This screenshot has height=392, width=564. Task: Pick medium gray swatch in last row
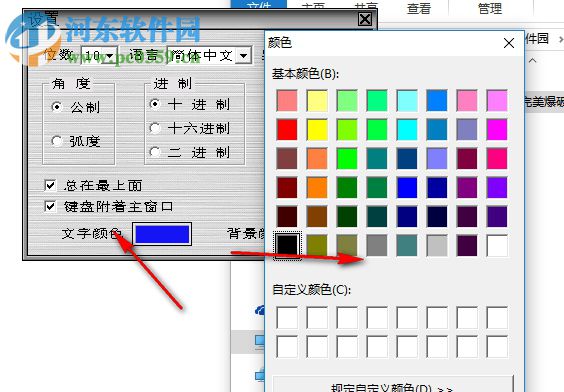(377, 246)
